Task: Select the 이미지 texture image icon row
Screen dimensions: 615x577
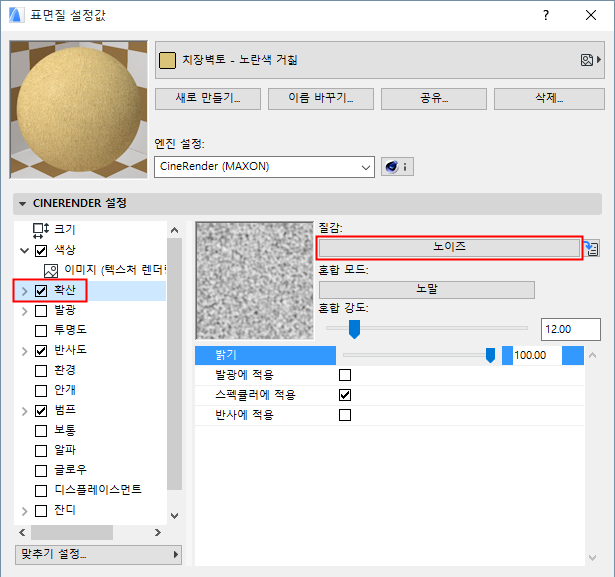Action: pos(51,271)
